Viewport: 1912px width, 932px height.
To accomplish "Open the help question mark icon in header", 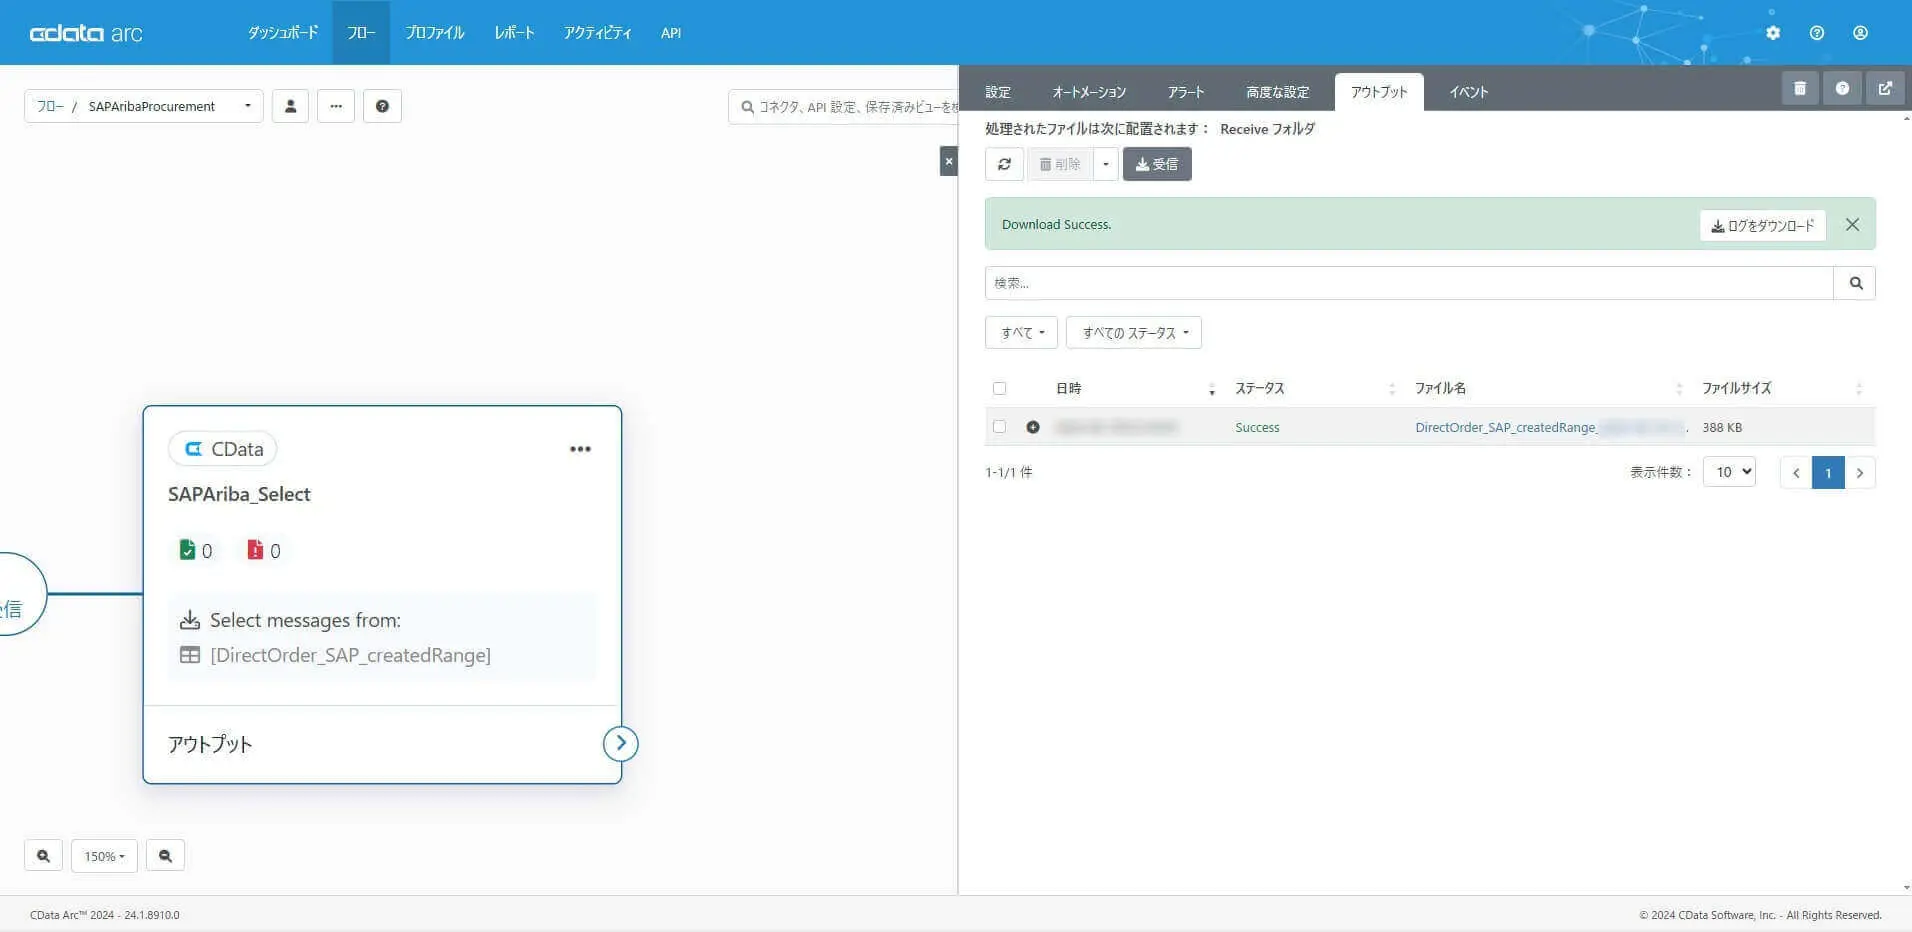I will click(x=1817, y=33).
